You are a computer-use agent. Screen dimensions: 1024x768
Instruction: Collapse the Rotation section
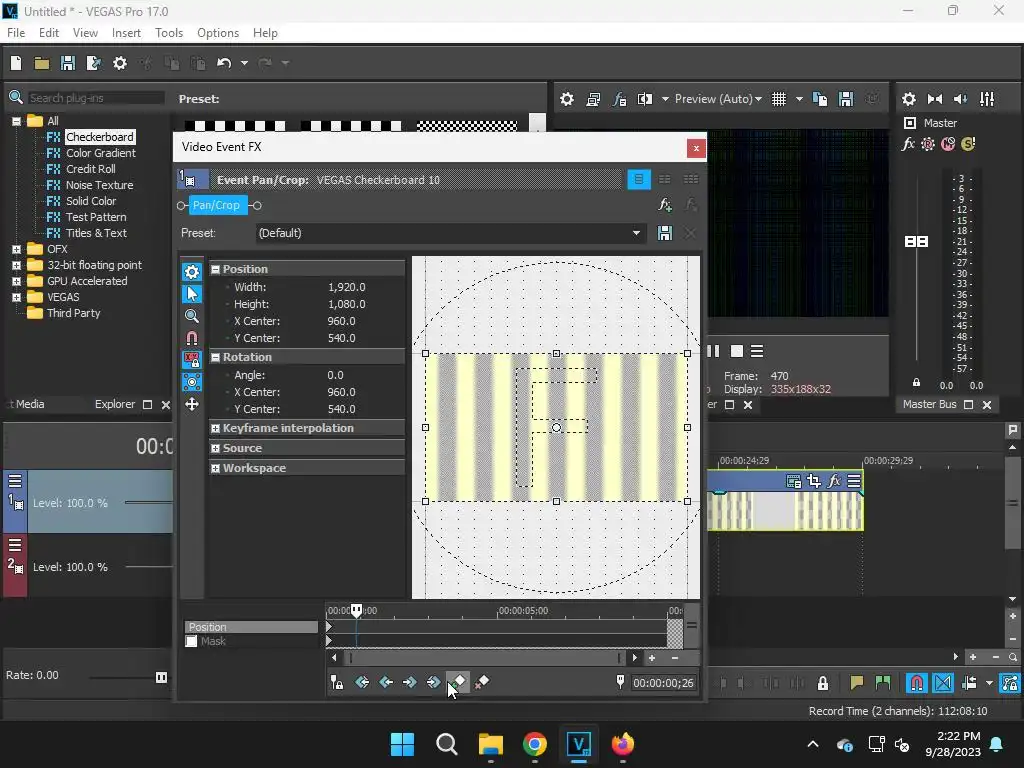215,357
